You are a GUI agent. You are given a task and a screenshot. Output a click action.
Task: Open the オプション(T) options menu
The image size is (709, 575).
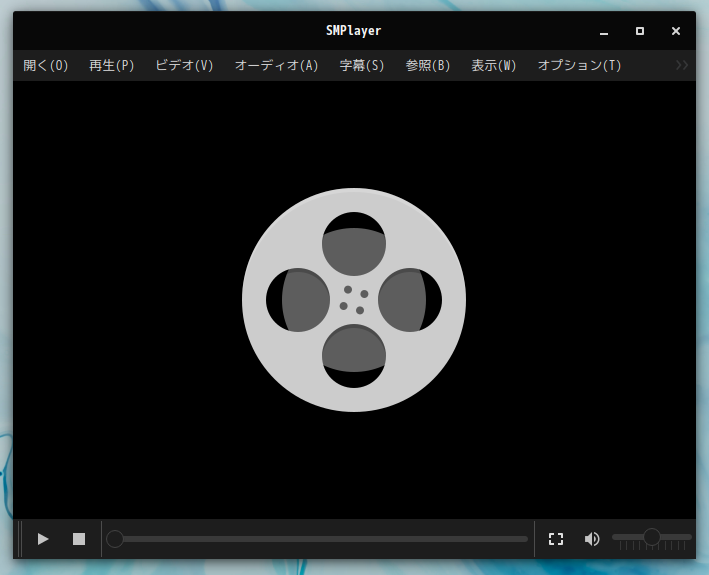tap(579, 66)
